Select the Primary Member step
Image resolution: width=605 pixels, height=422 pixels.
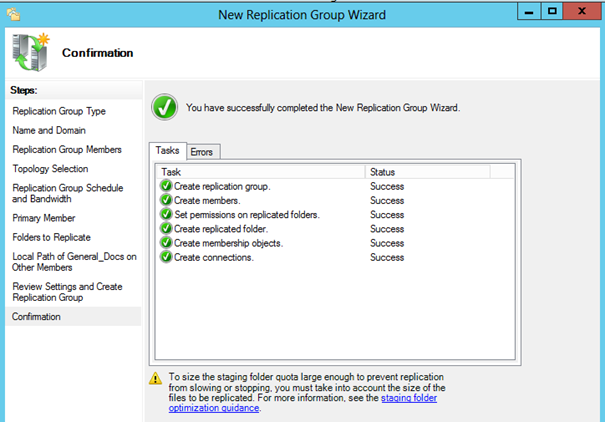coord(44,218)
